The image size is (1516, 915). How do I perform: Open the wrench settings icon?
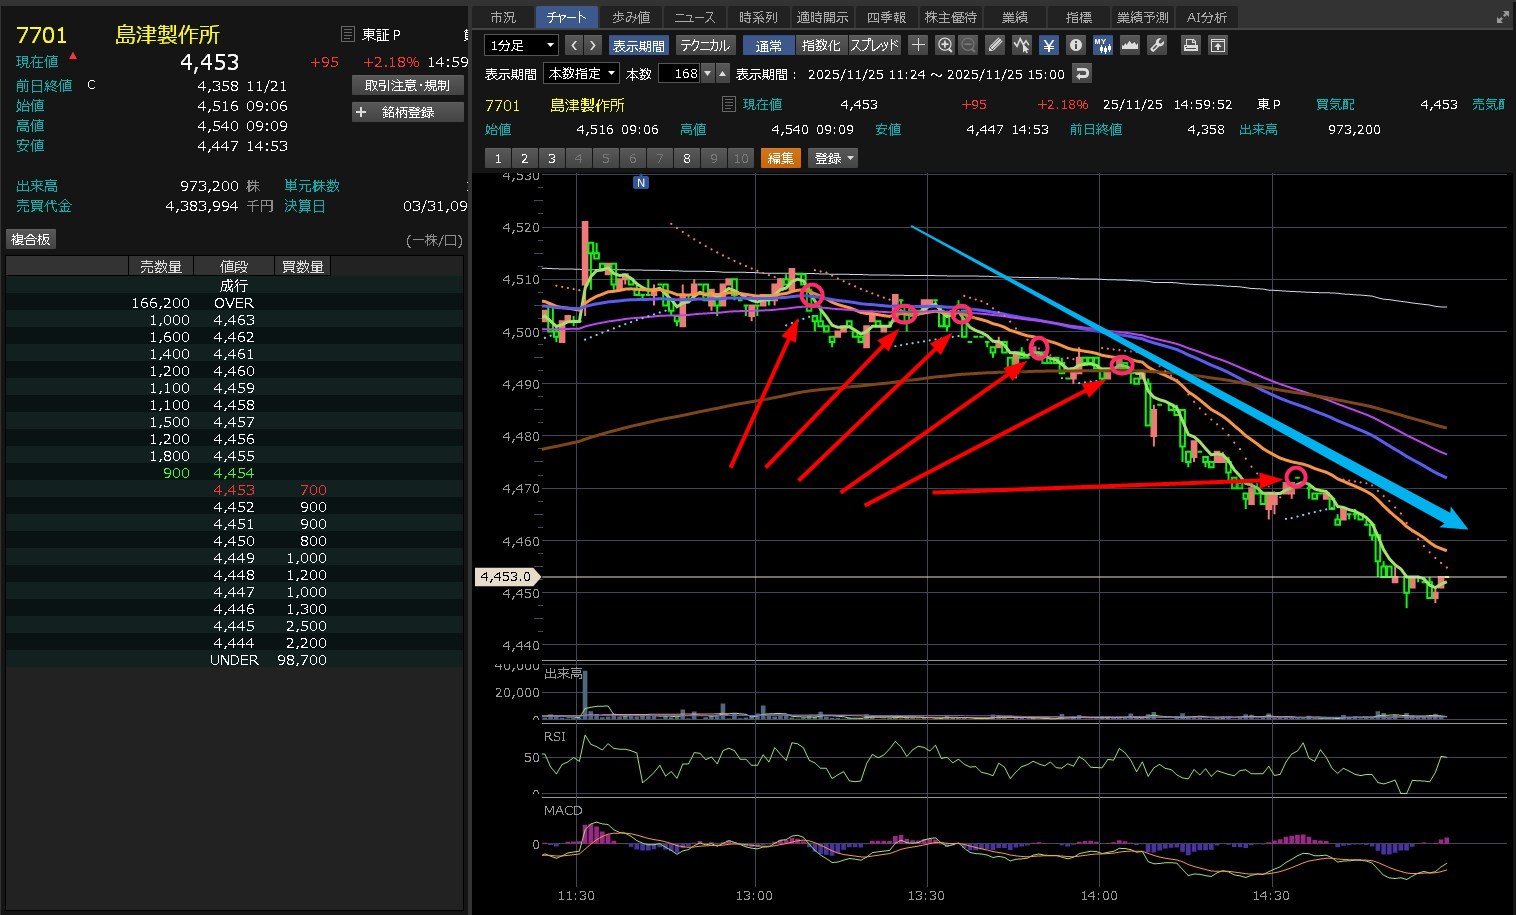click(1157, 45)
